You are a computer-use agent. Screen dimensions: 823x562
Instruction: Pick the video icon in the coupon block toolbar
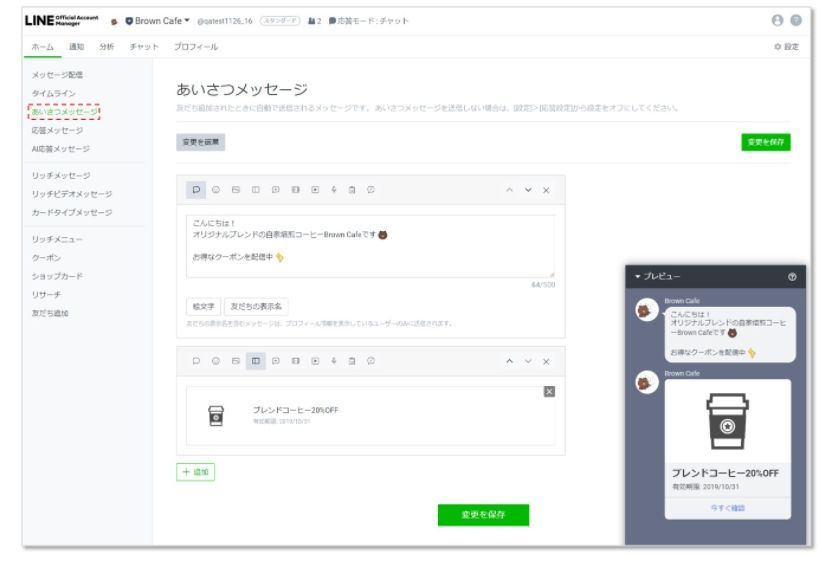pos(315,361)
